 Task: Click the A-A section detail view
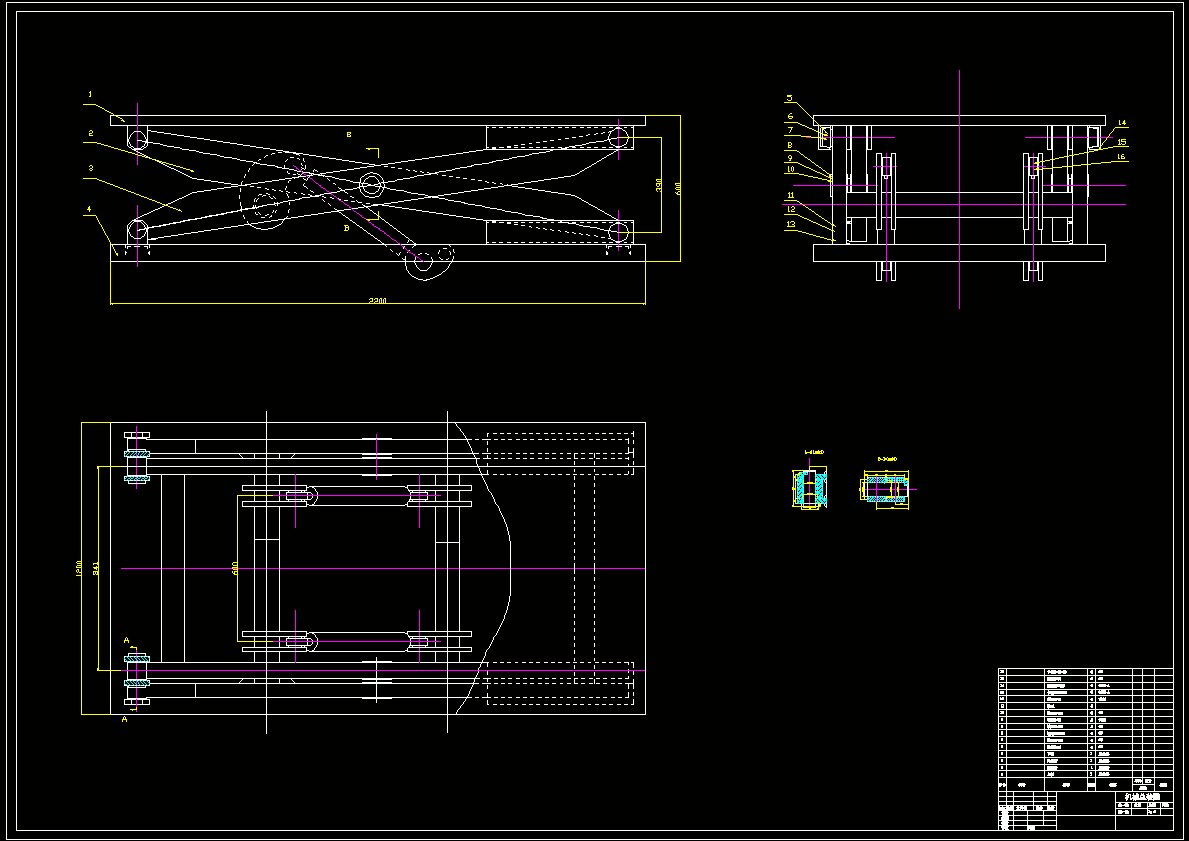pyautogui.click(x=810, y=486)
